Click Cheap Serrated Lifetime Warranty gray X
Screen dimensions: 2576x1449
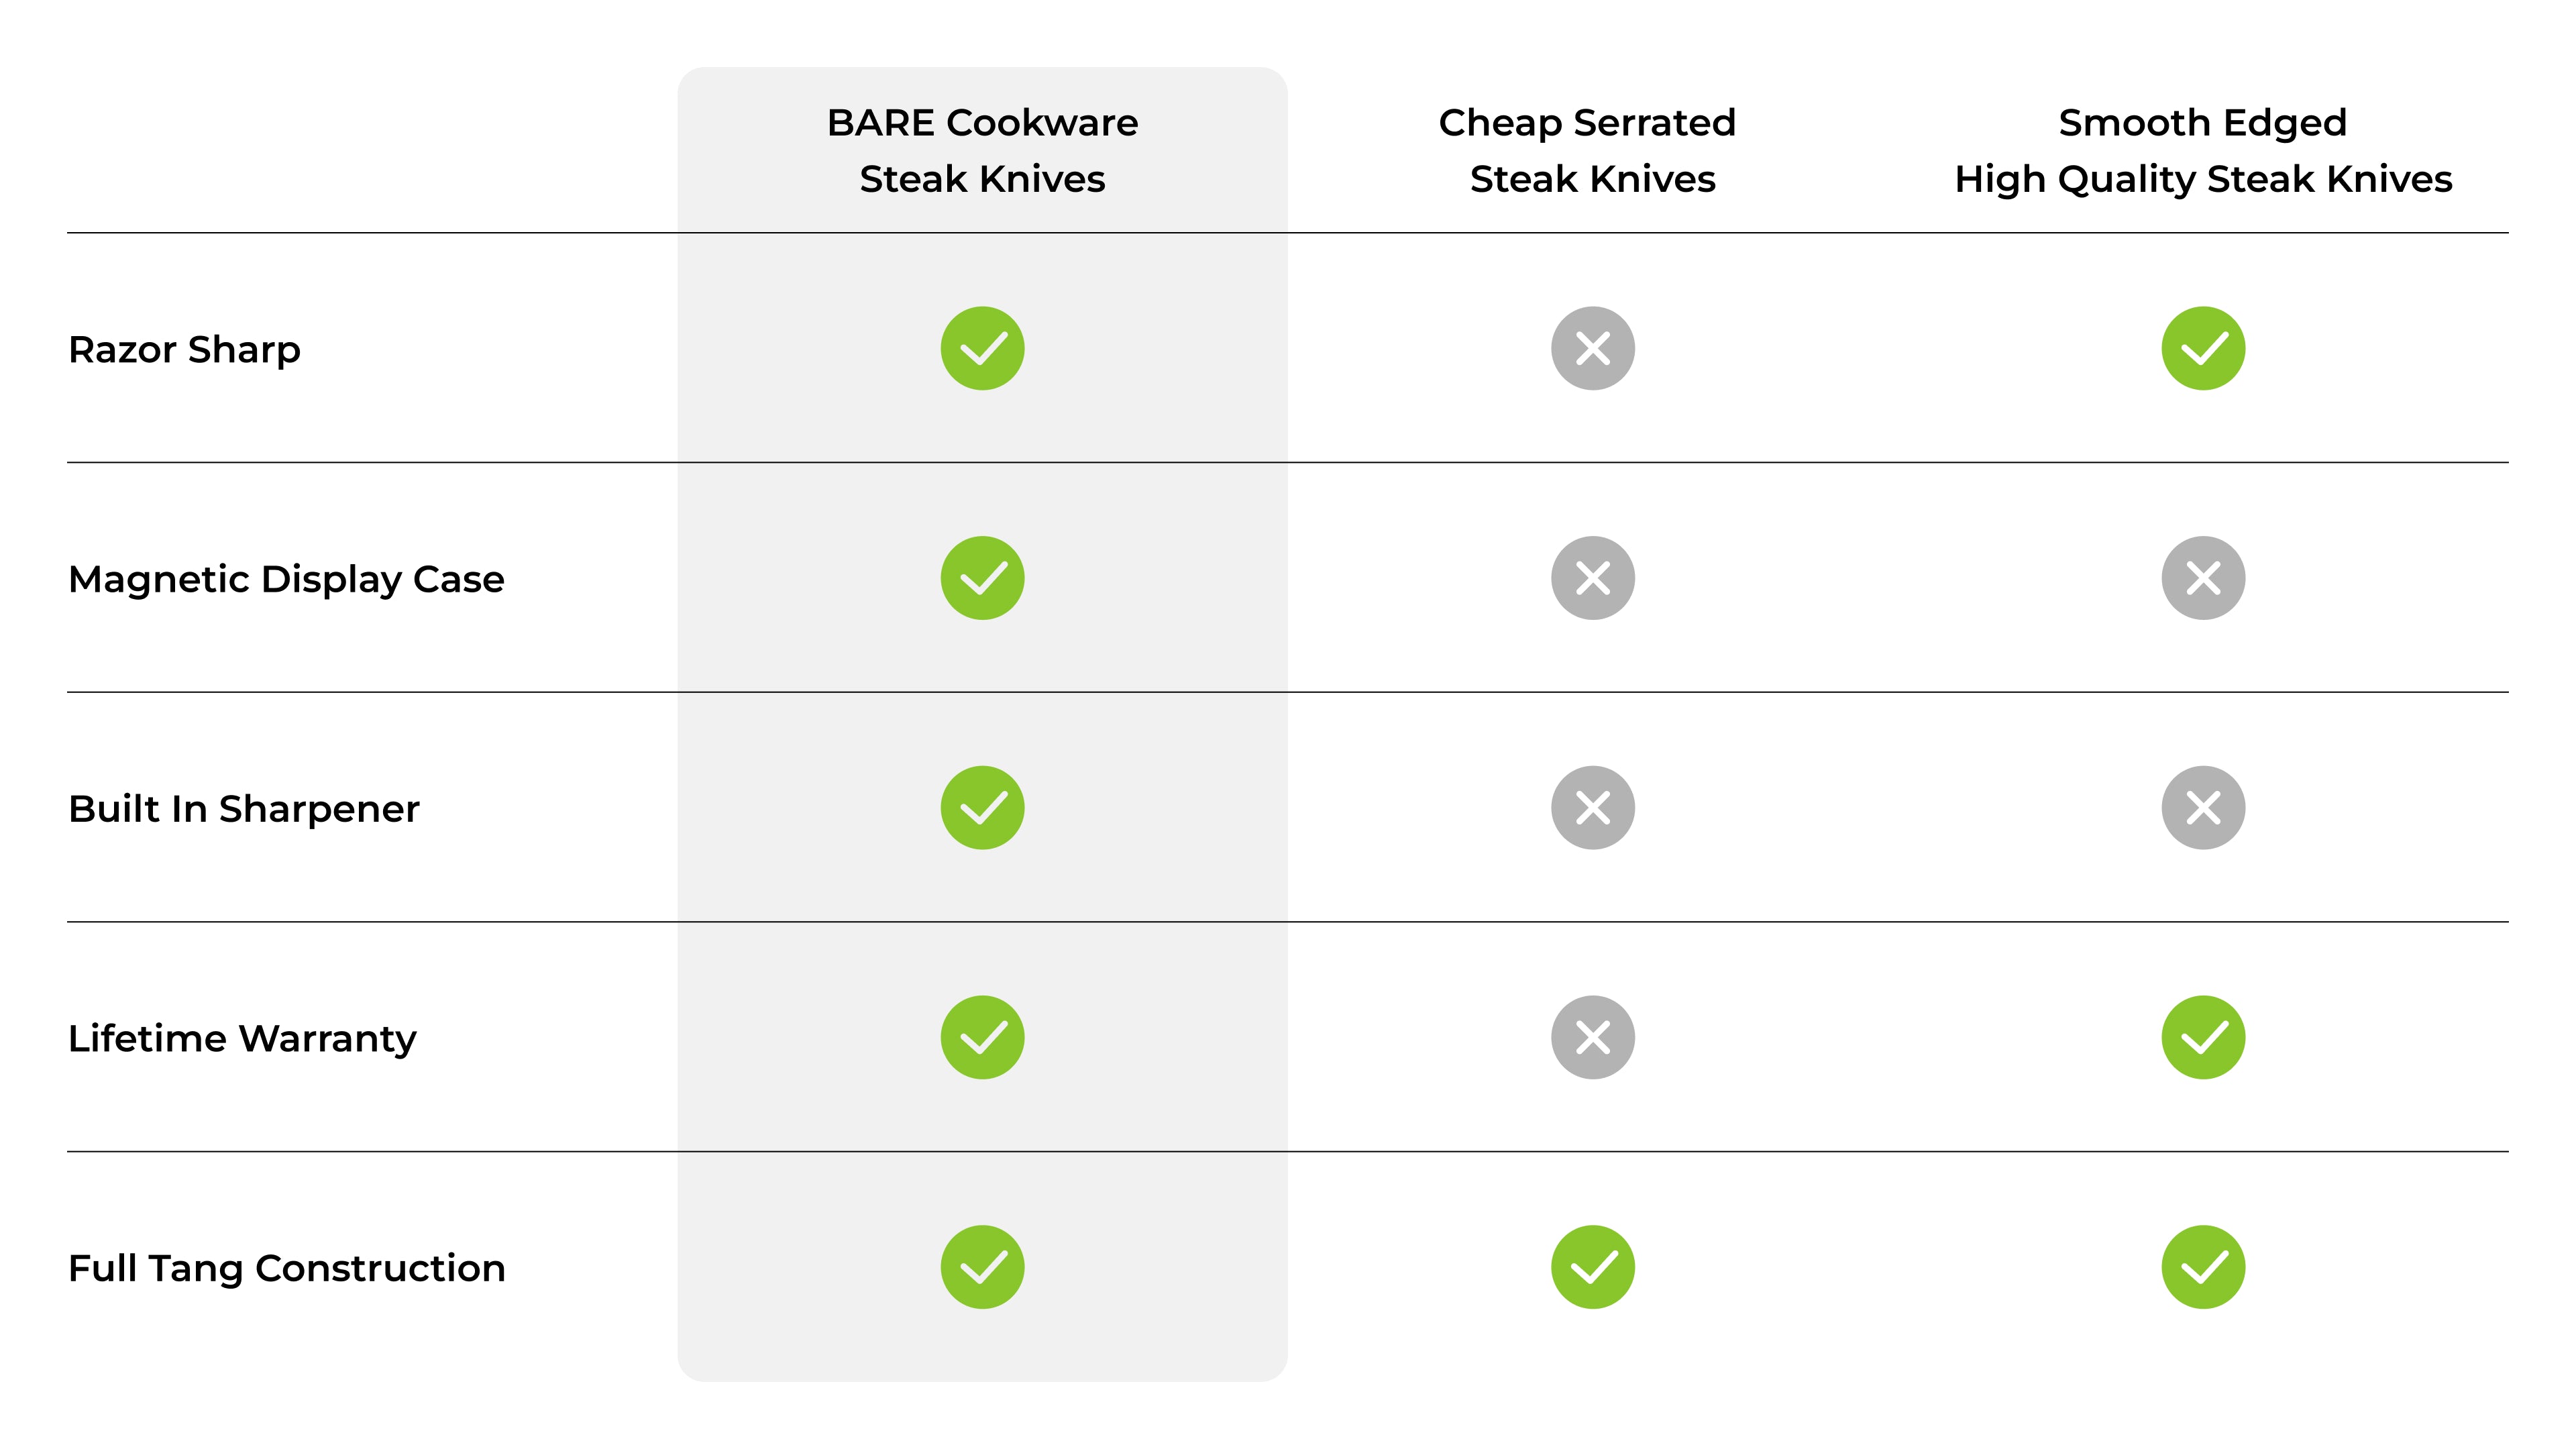coord(1592,1037)
